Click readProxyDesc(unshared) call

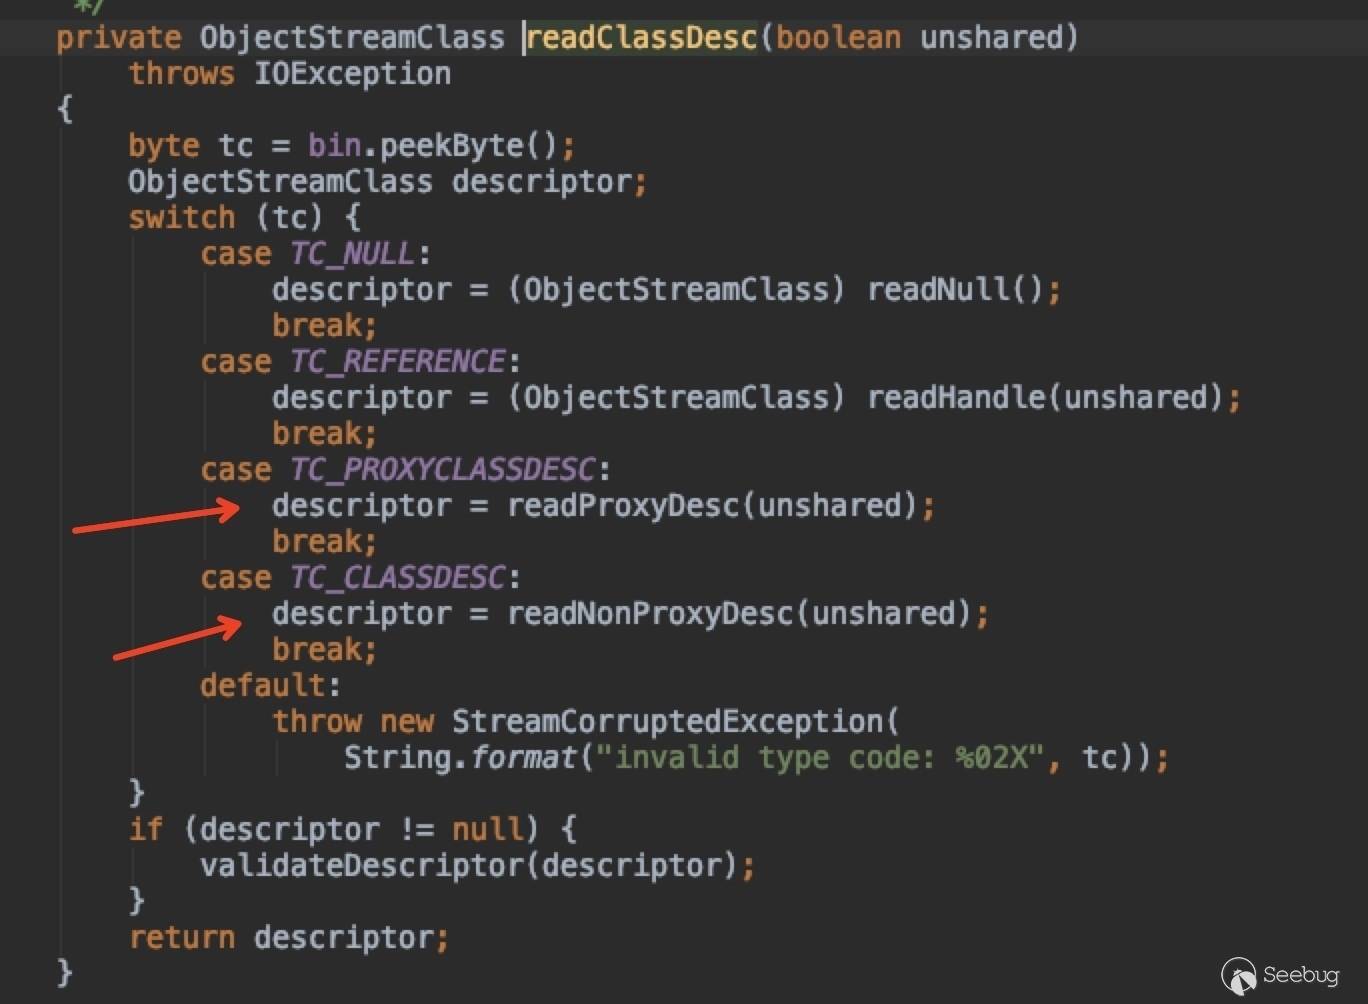(x=713, y=506)
